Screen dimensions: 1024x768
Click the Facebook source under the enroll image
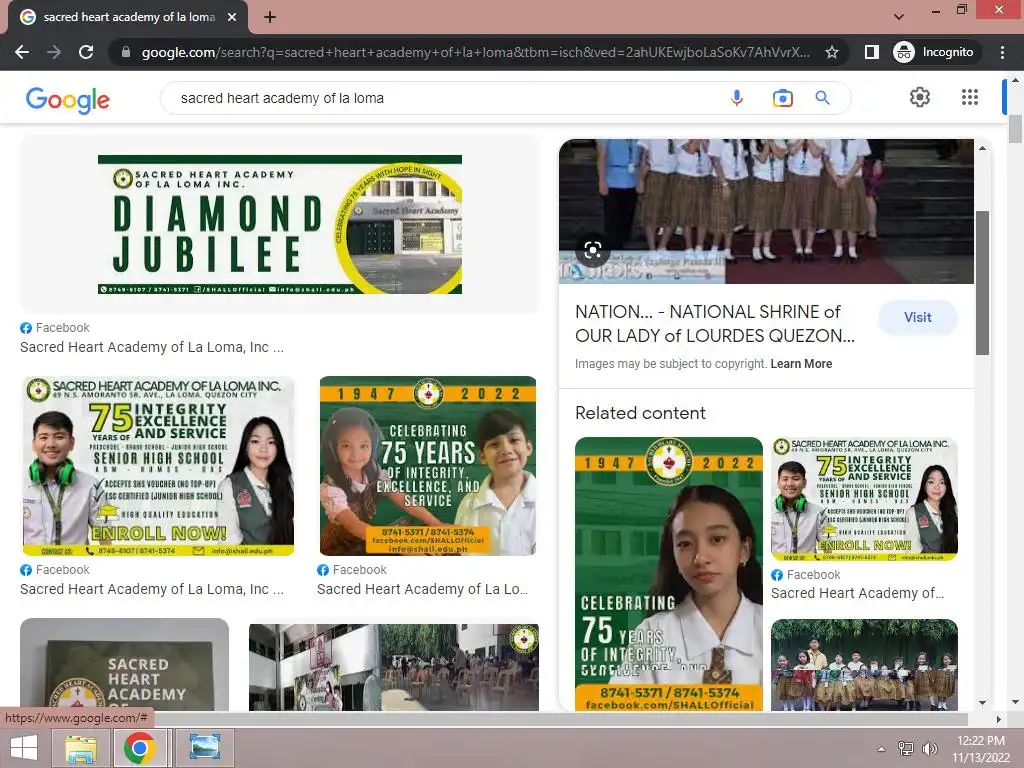[x=55, y=570]
